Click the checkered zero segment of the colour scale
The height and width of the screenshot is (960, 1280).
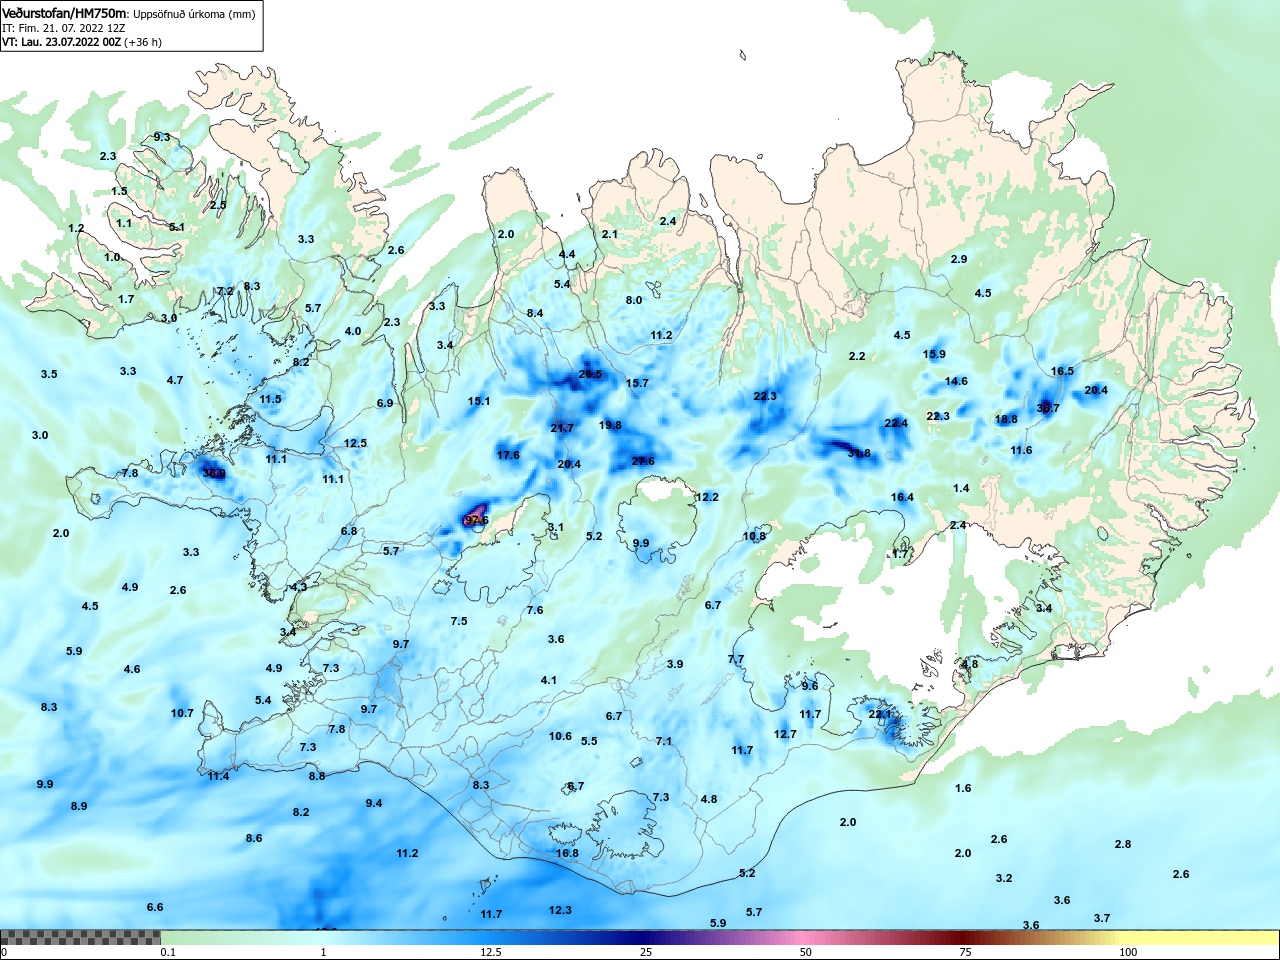pyautogui.click(x=80, y=938)
